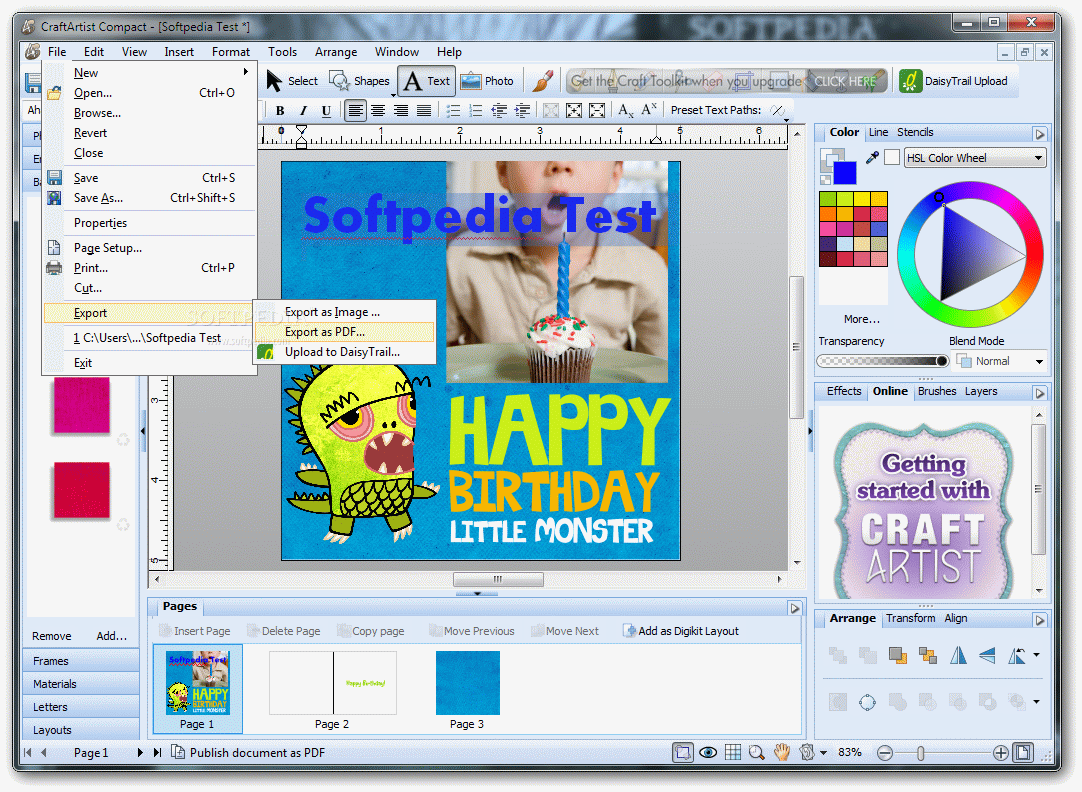
Task: Click the Export as PDF... entry
Action: (345, 332)
